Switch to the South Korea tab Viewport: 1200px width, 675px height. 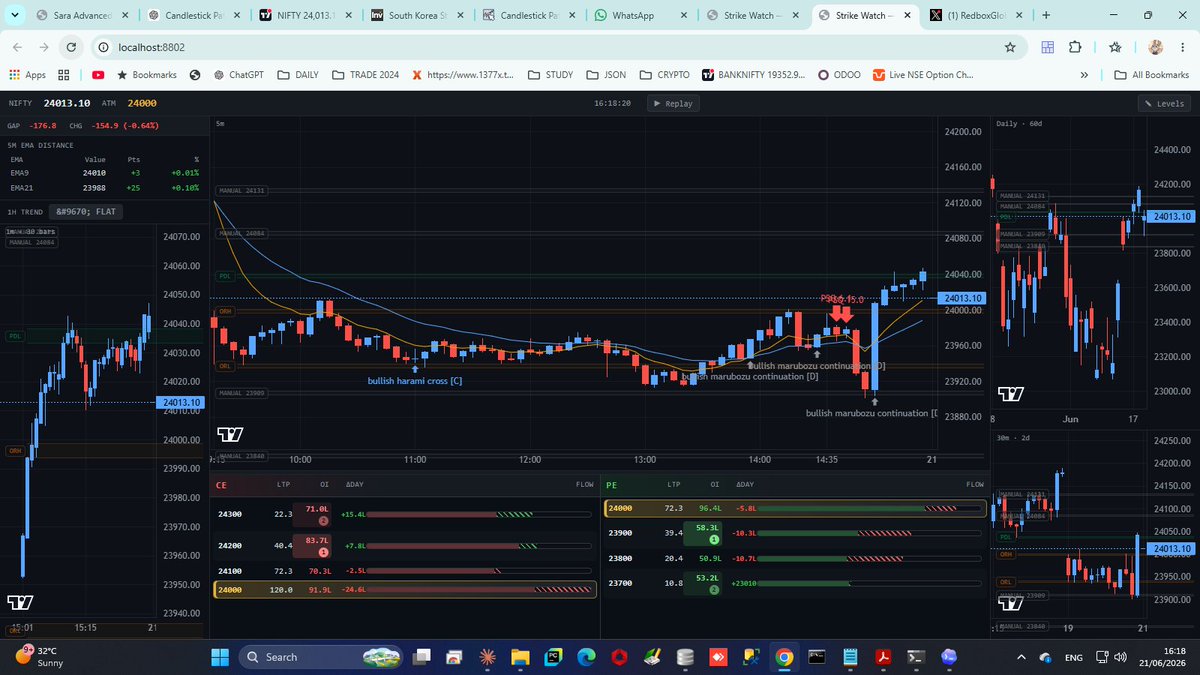pyautogui.click(x=418, y=15)
